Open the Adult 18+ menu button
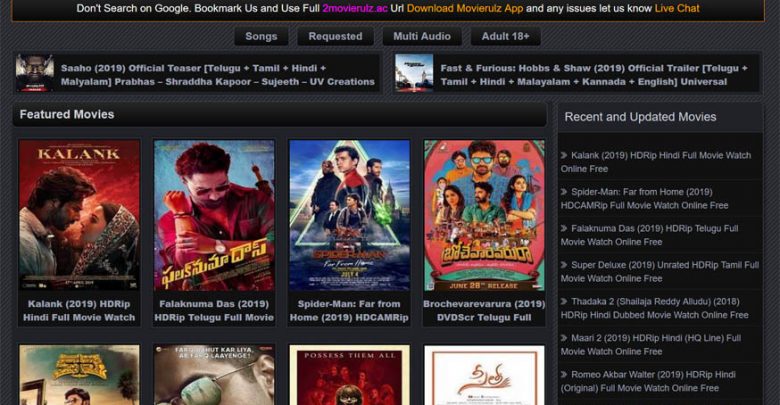Image resolution: width=780 pixels, height=405 pixels. [505, 36]
